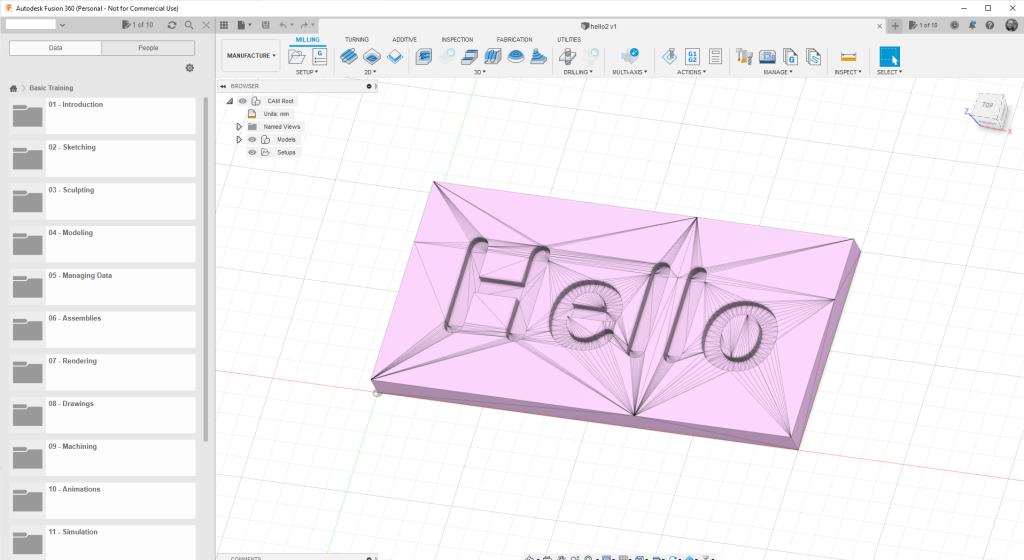1024x560 pixels.
Task: Switch to the TURNING tab
Action: (357, 40)
